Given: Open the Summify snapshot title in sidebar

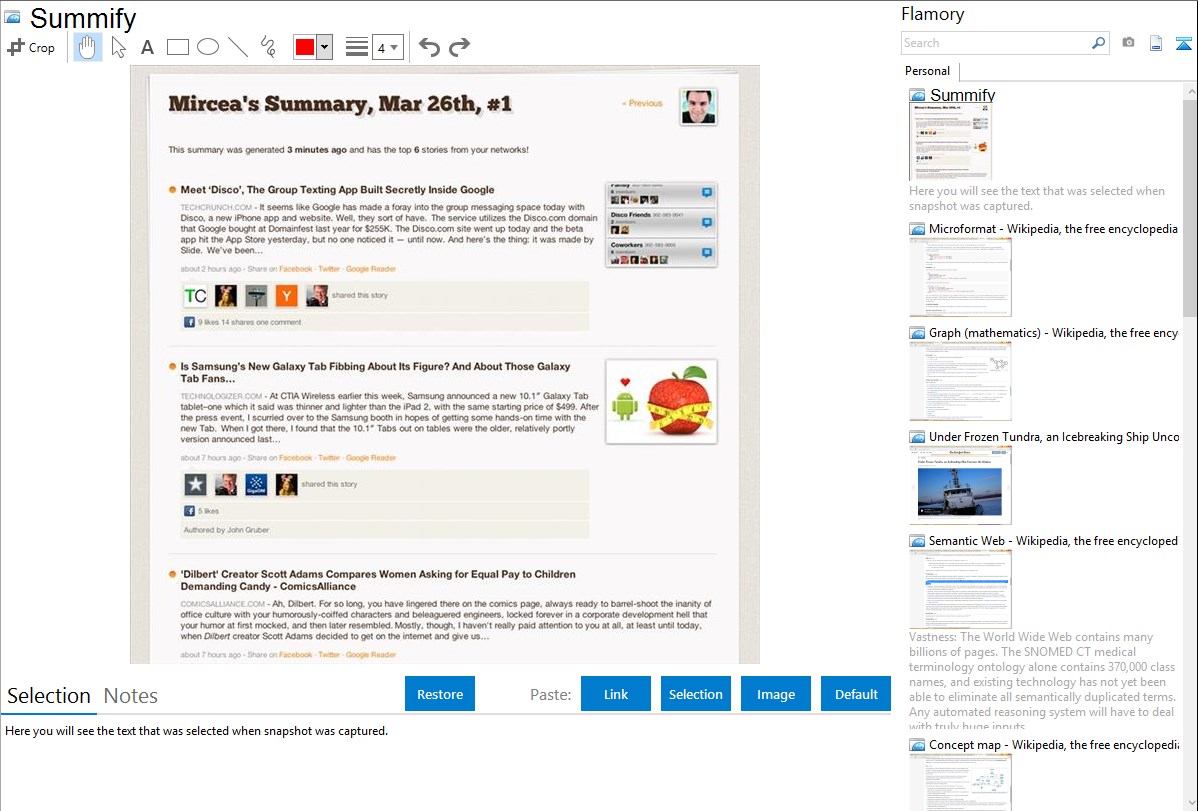Looking at the screenshot, I should coord(963,95).
